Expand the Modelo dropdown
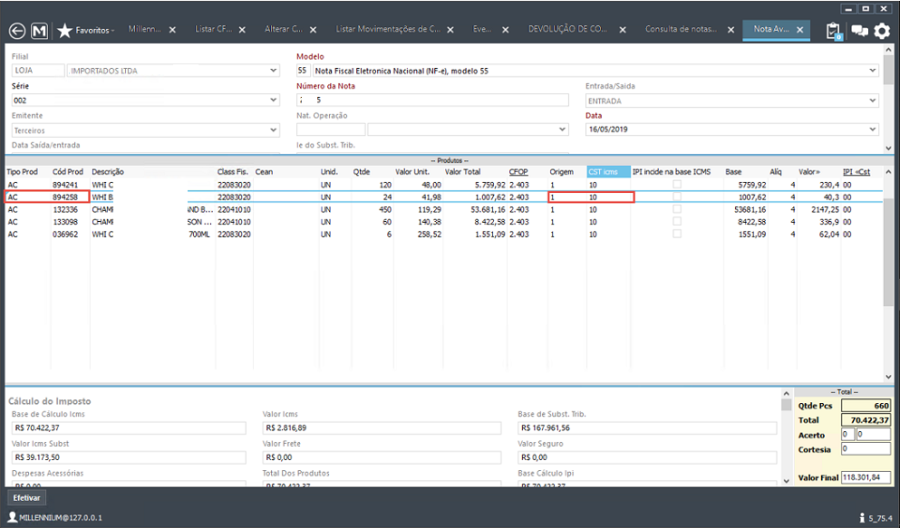This screenshot has height=528, width=900. [872, 71]
